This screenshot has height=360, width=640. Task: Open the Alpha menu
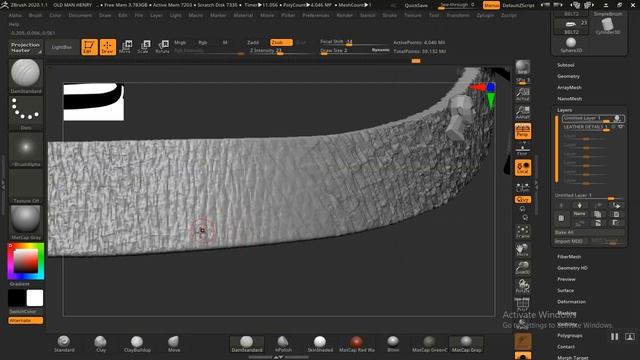15,15
